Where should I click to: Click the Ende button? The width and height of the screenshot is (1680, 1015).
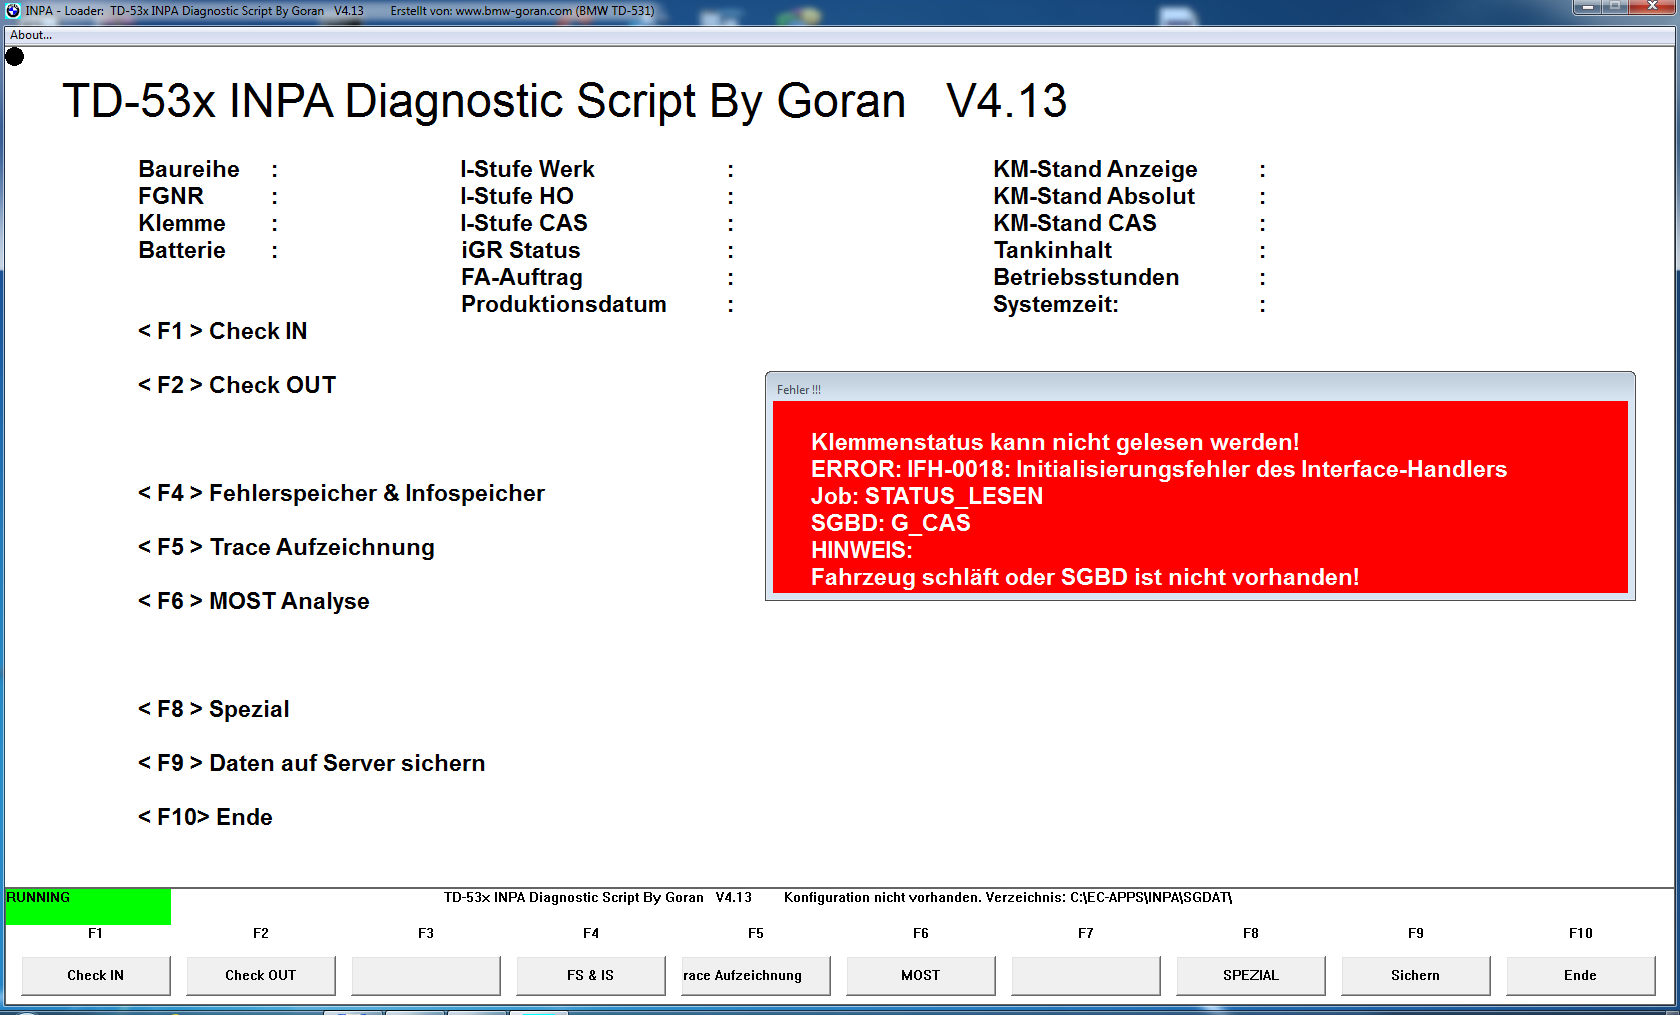(1581, 975)
